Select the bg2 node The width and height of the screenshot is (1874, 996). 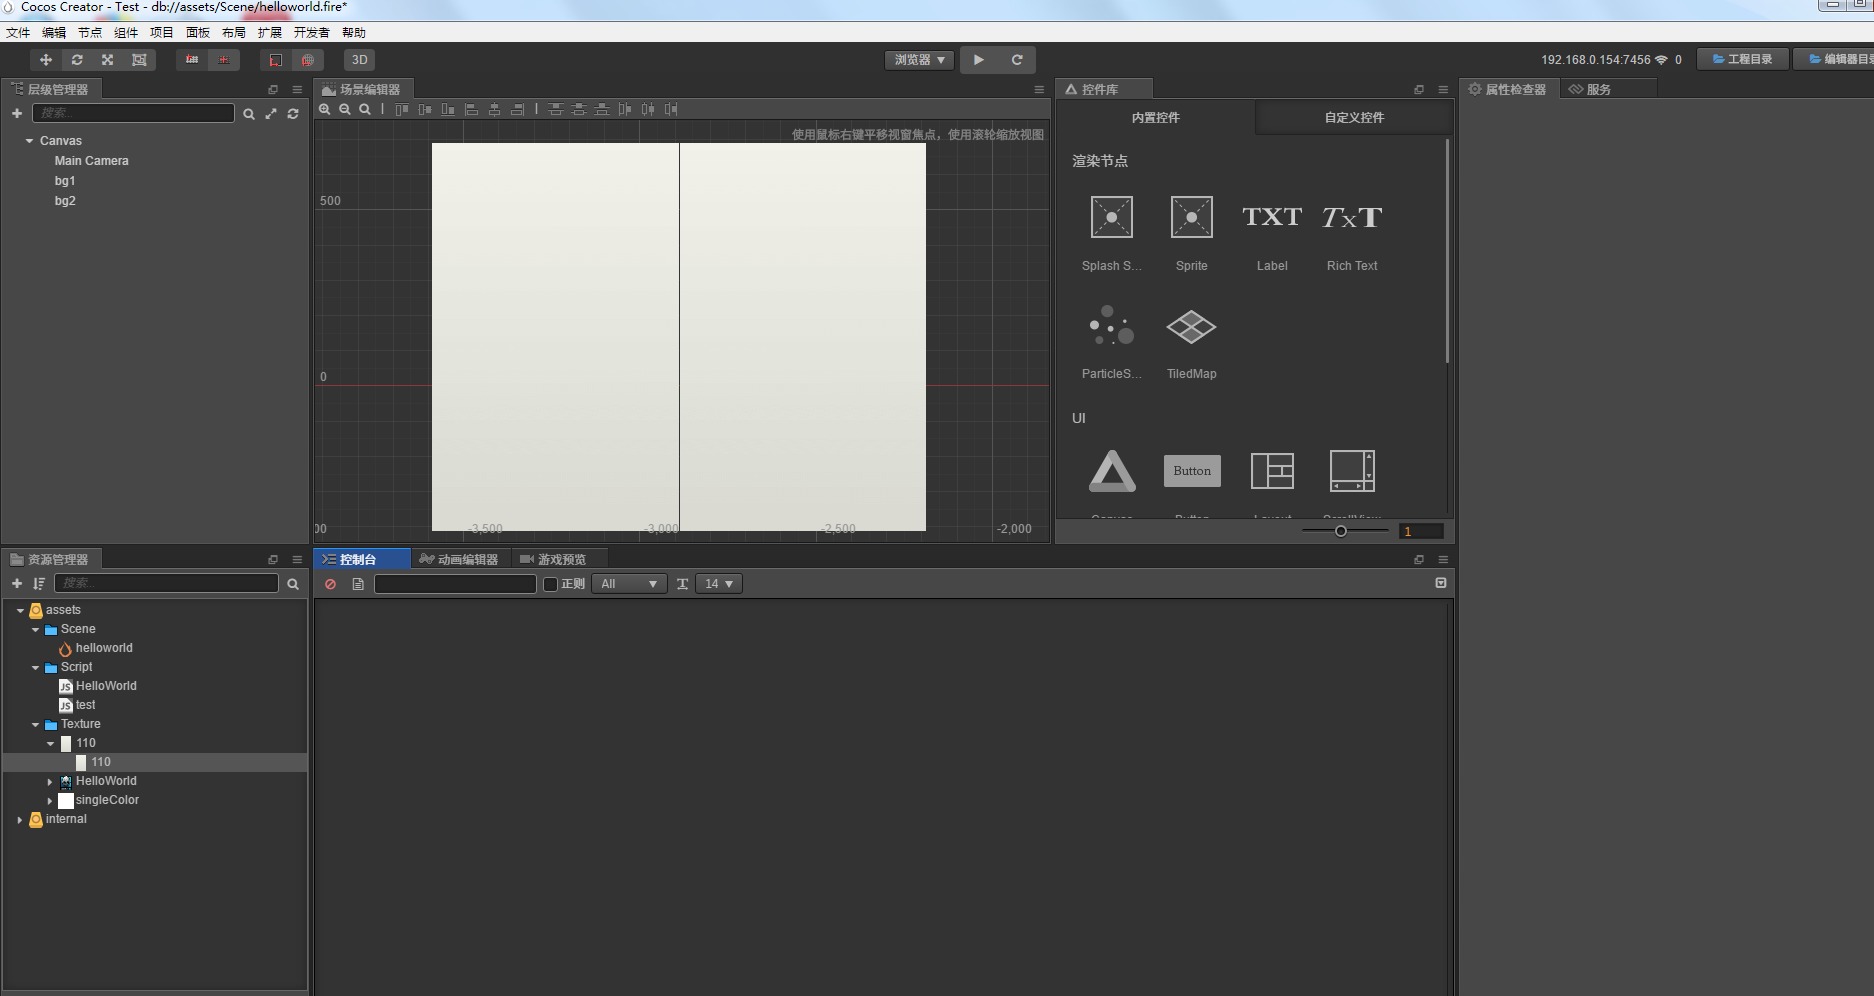pyautogui.click(x=65, y=201)
